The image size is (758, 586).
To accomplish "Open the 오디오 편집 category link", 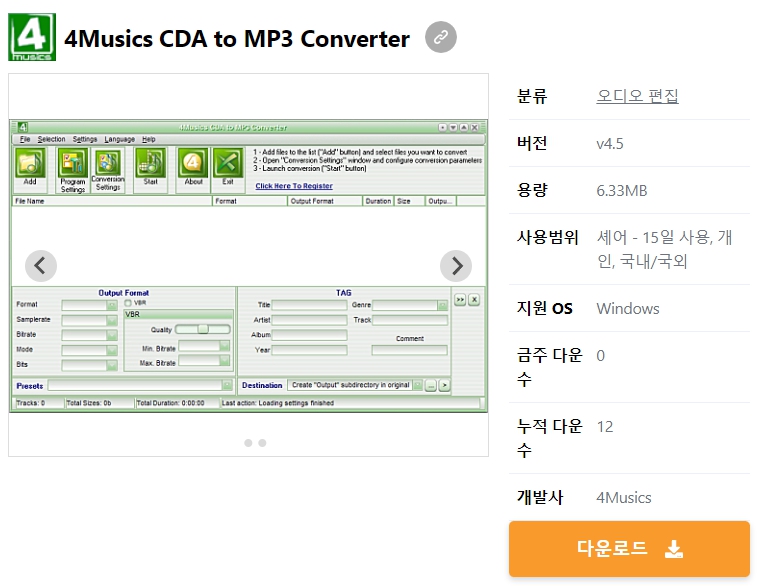I will pyautogui.click(x=637, y=96).
